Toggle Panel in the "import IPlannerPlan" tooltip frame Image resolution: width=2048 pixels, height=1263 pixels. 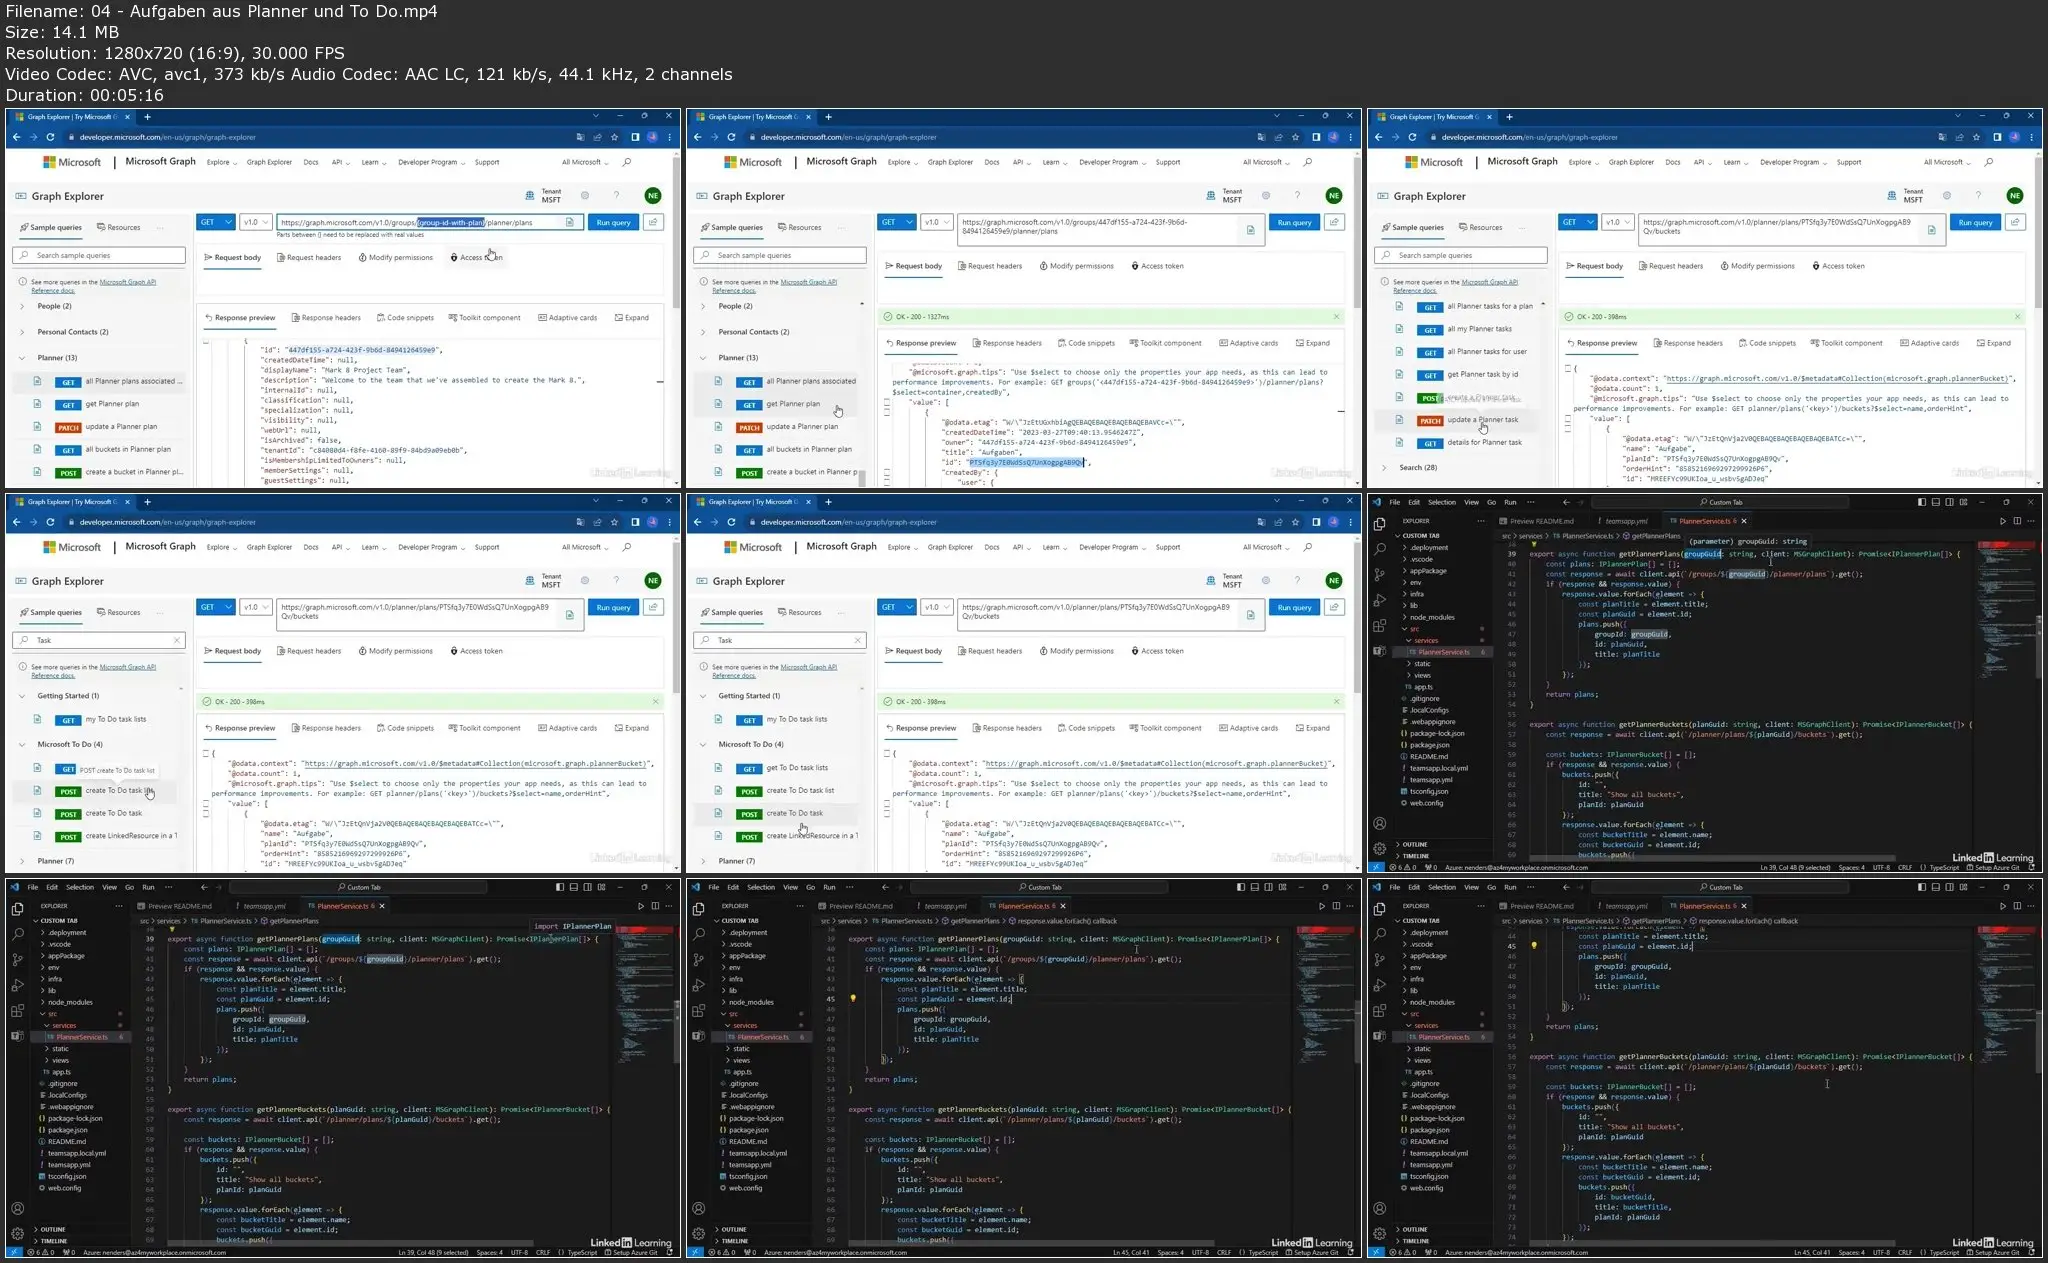[x=574, y=887]
